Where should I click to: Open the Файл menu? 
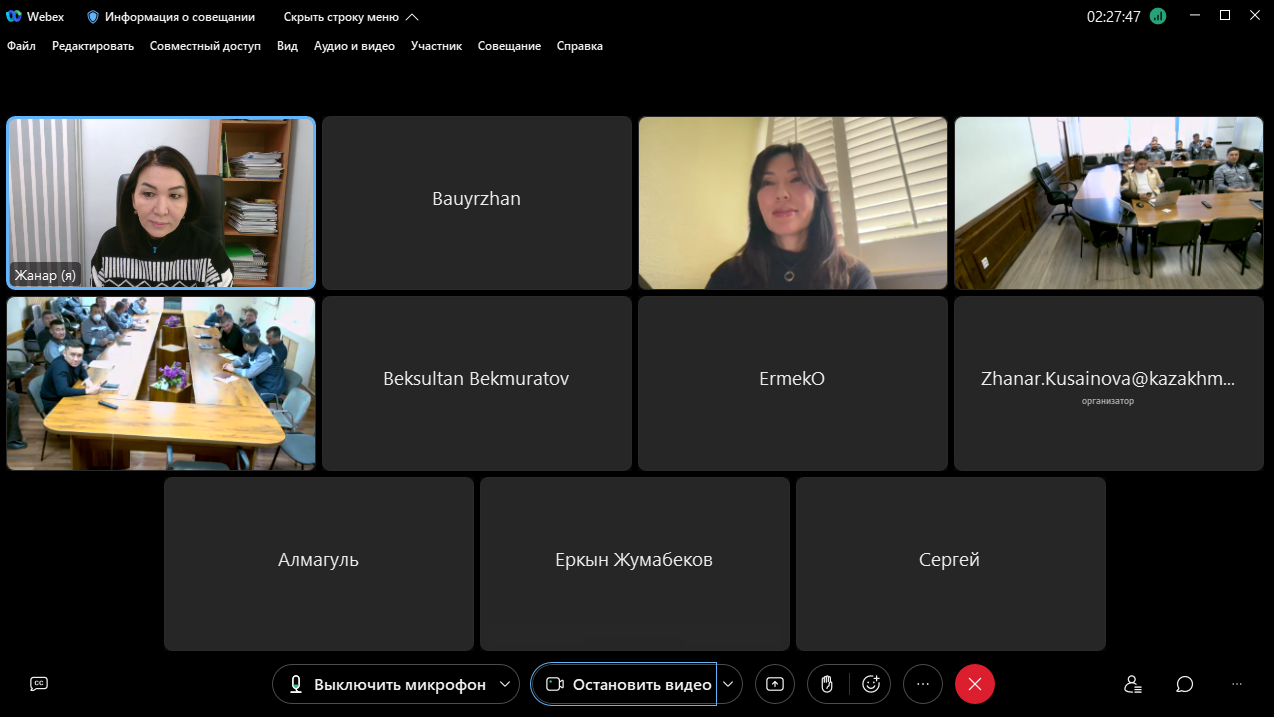[x=21, y=46]
